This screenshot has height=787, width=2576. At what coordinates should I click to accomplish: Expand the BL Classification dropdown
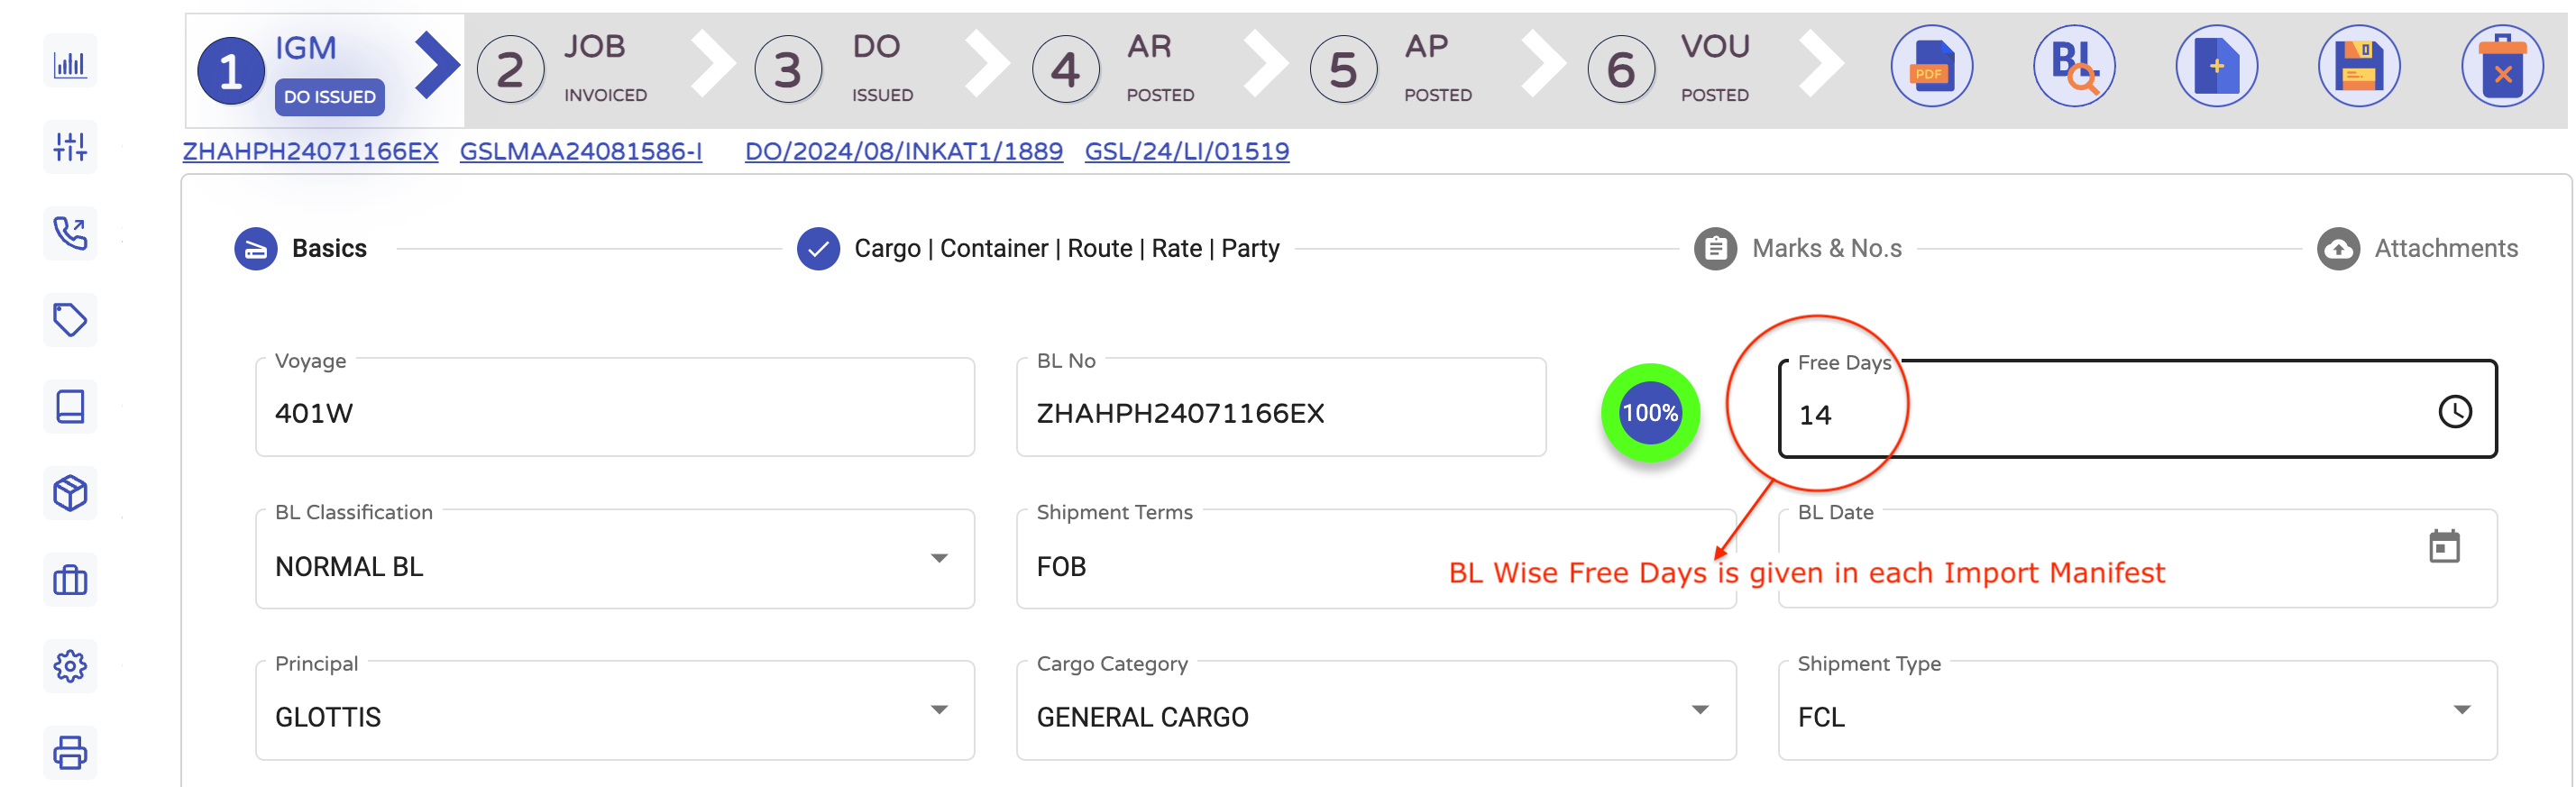tap(938, 559)
